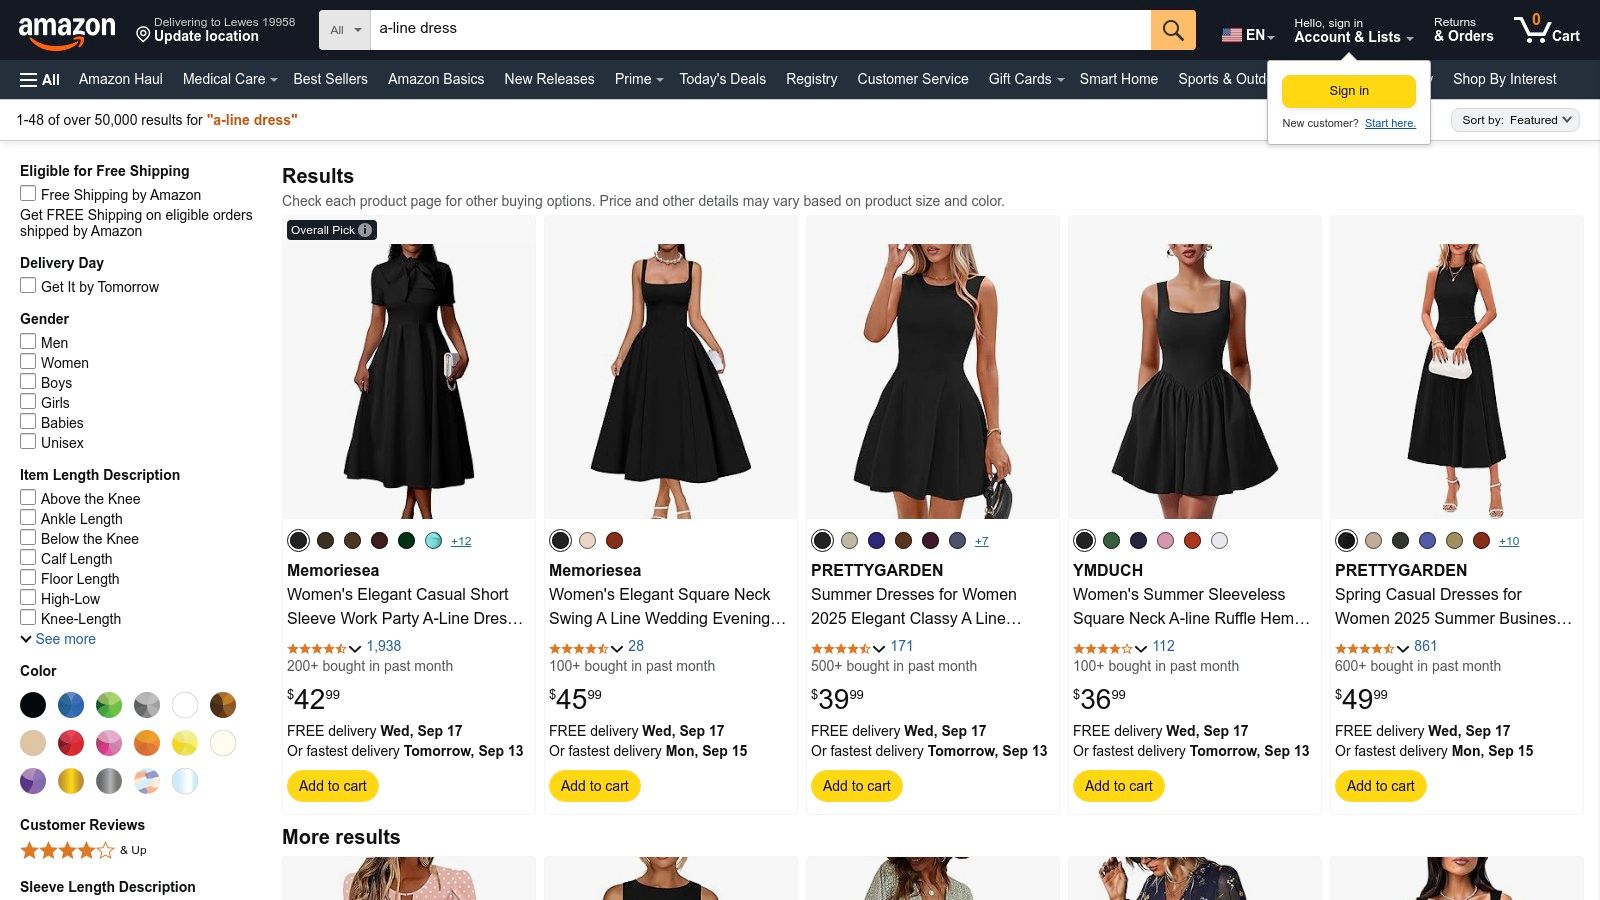Screen dimensions: 1600x900
Task: Select orange color filter in sidebar
Action: click(x=147, y=743)
